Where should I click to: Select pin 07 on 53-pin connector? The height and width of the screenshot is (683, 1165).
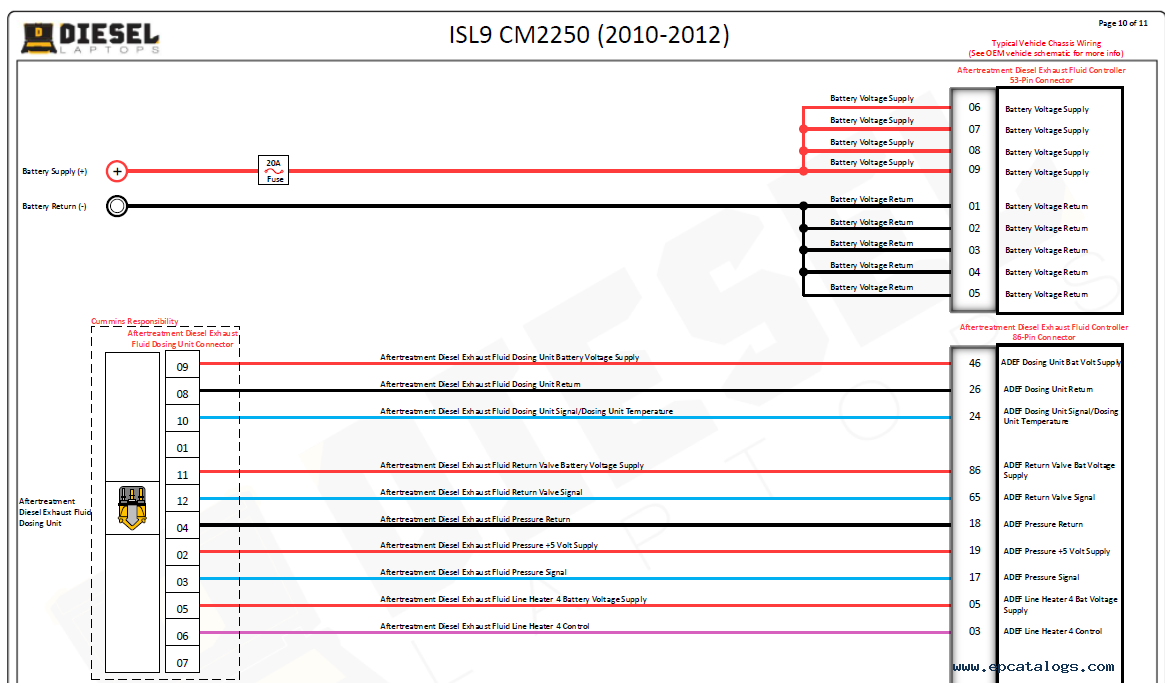pos(974,129)
